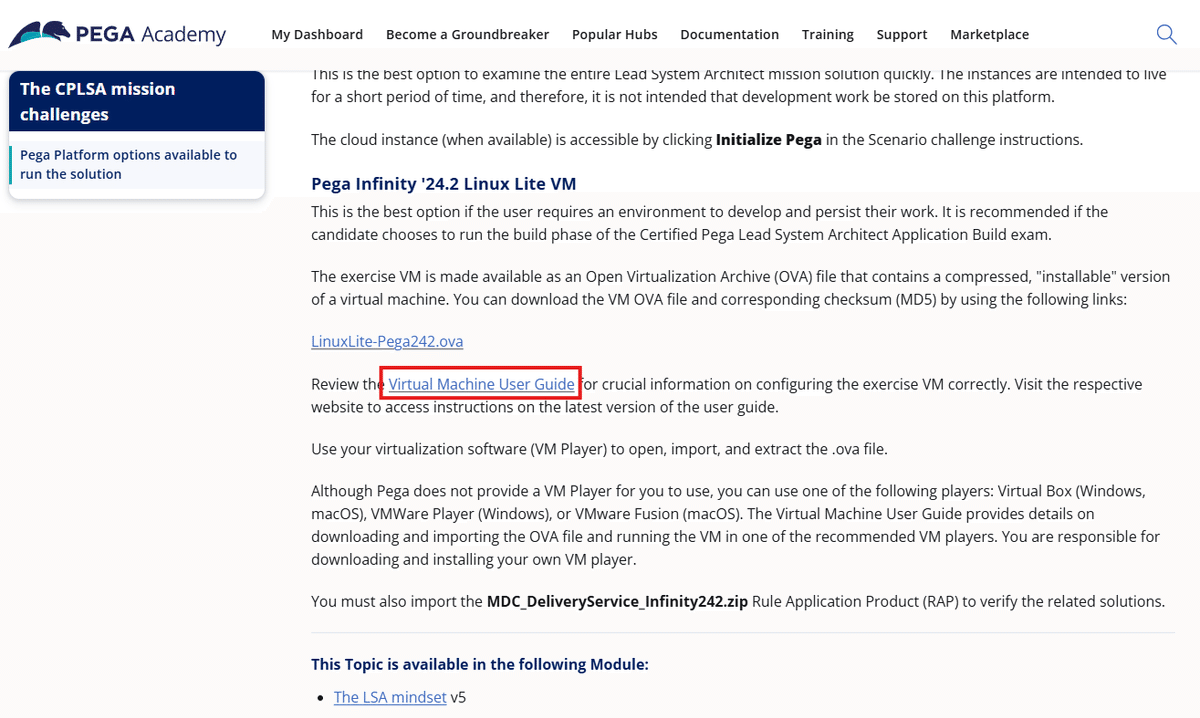
Task: Open the Popular Hubs menu
Action: [x=614, y=34]
